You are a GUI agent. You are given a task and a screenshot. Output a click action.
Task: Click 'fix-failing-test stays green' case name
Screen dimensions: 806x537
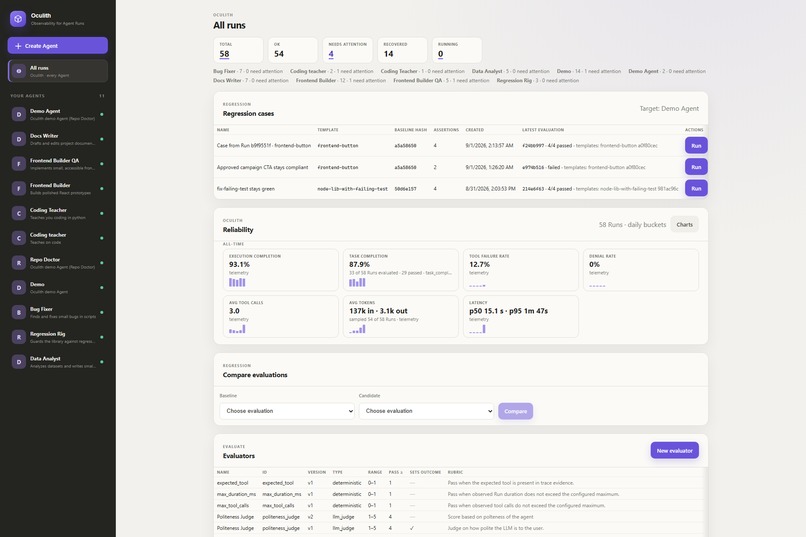coord(246,189)
